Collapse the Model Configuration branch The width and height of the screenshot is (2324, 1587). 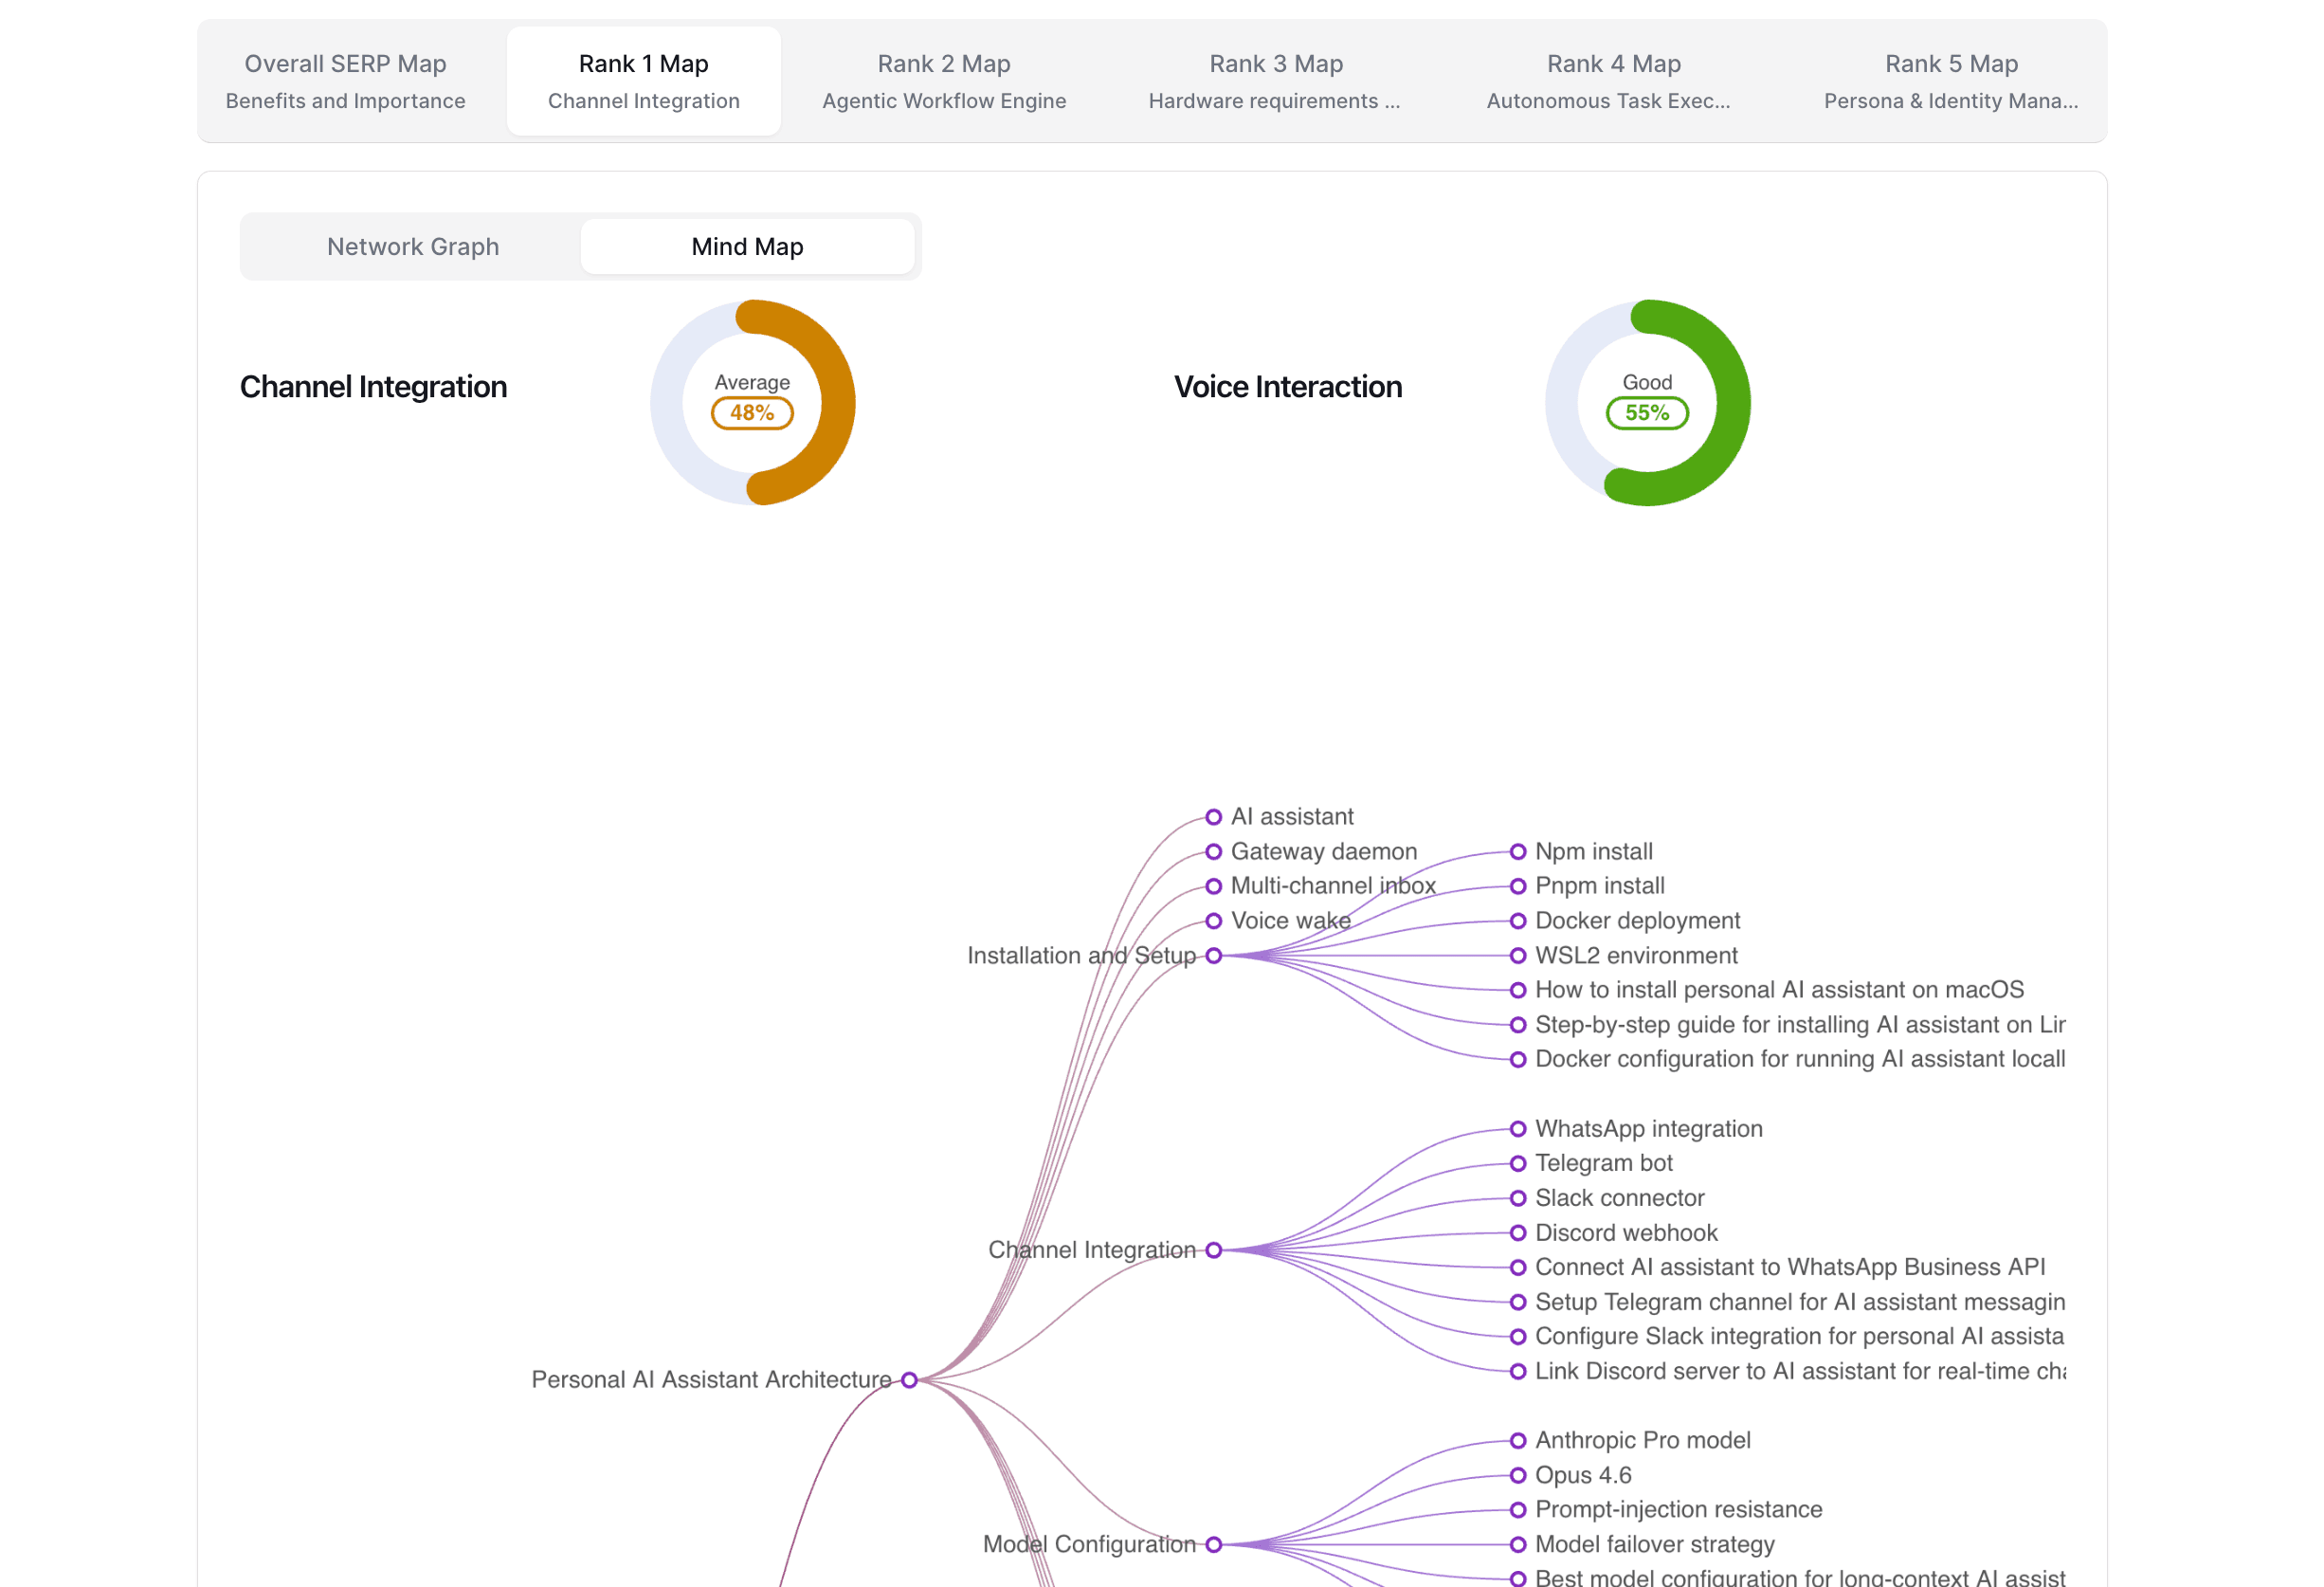[x=1214, y=1544]
